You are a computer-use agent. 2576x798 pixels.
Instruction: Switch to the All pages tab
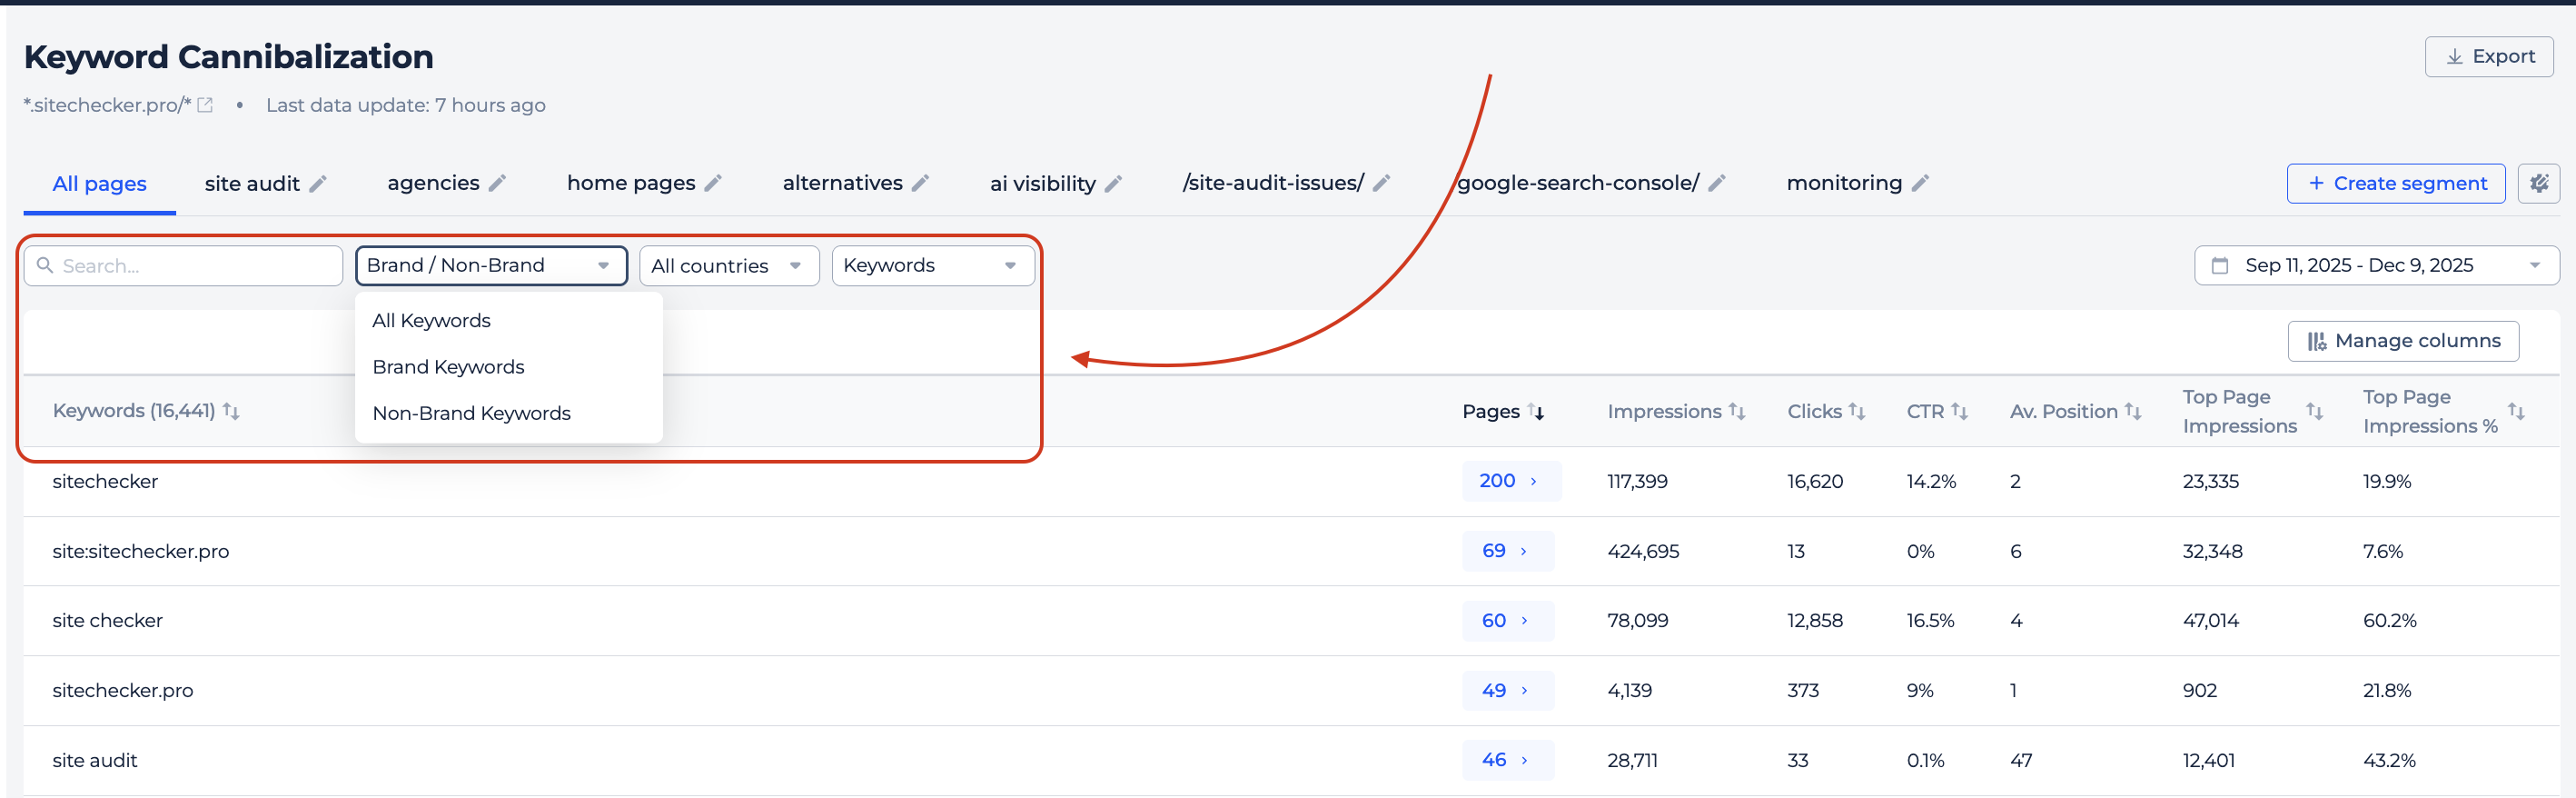(99, 184)
